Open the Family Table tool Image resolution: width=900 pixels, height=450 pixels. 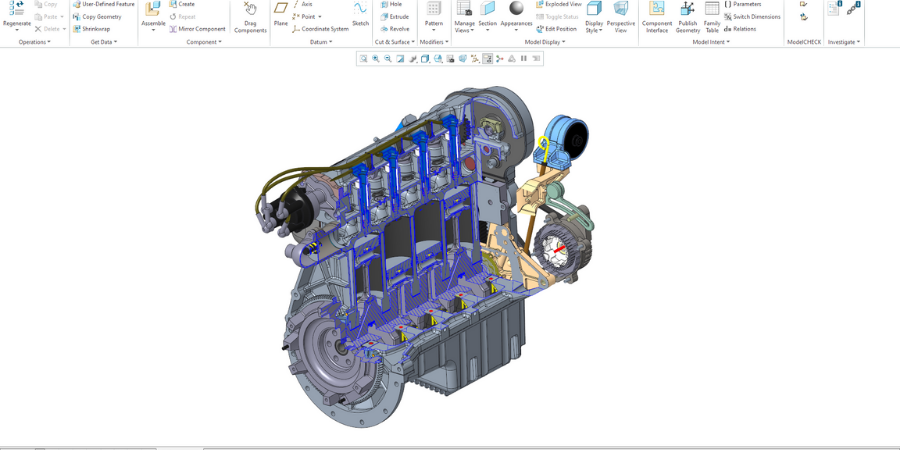712,10
